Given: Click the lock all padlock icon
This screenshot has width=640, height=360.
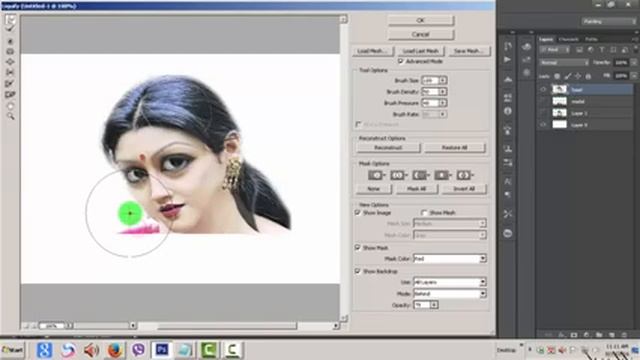Looking at the screenshot, I should (x=588, y=76).
